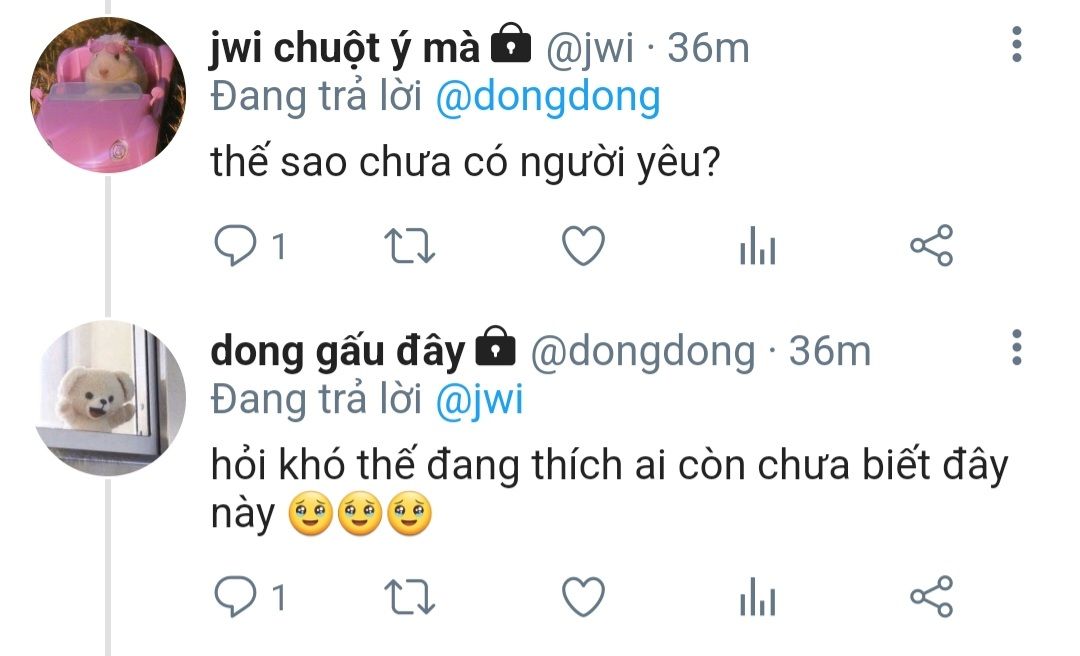Reply to jwi's tweet about người yêu

tap(236, 245)
